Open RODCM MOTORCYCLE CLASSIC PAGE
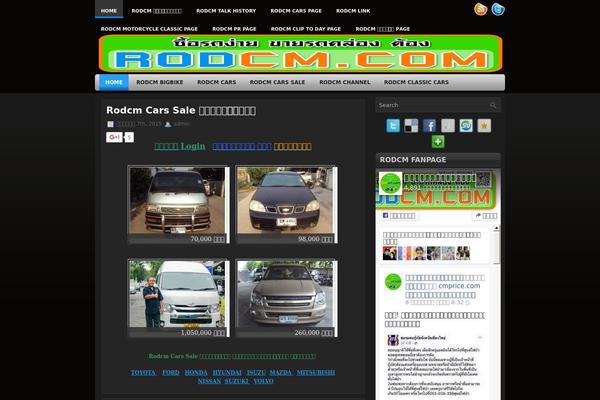This screenshot has width=600, height=400. point(149,29)
